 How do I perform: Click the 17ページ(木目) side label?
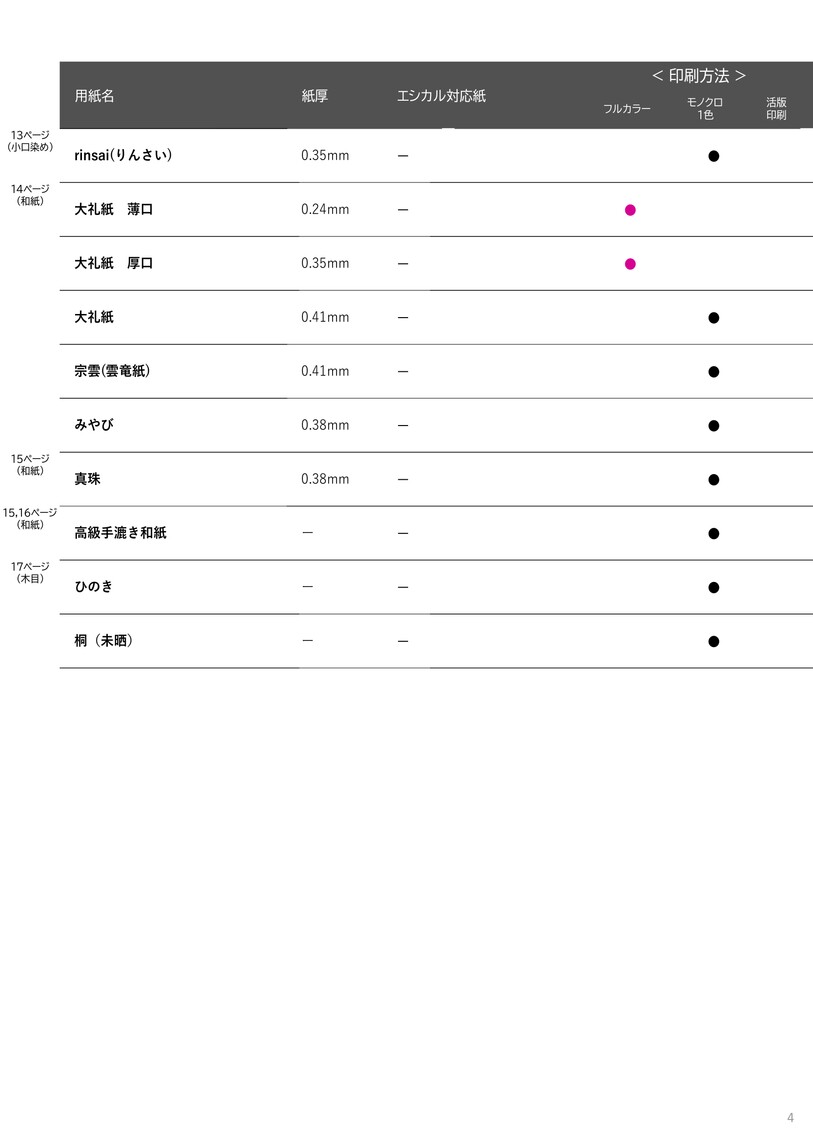(30, 572)
